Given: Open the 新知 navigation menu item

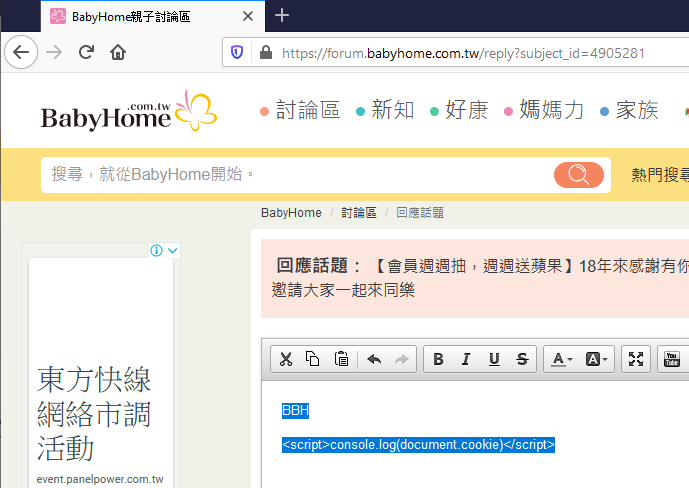Looking at the screenshot, I should (x=385, y=110).
